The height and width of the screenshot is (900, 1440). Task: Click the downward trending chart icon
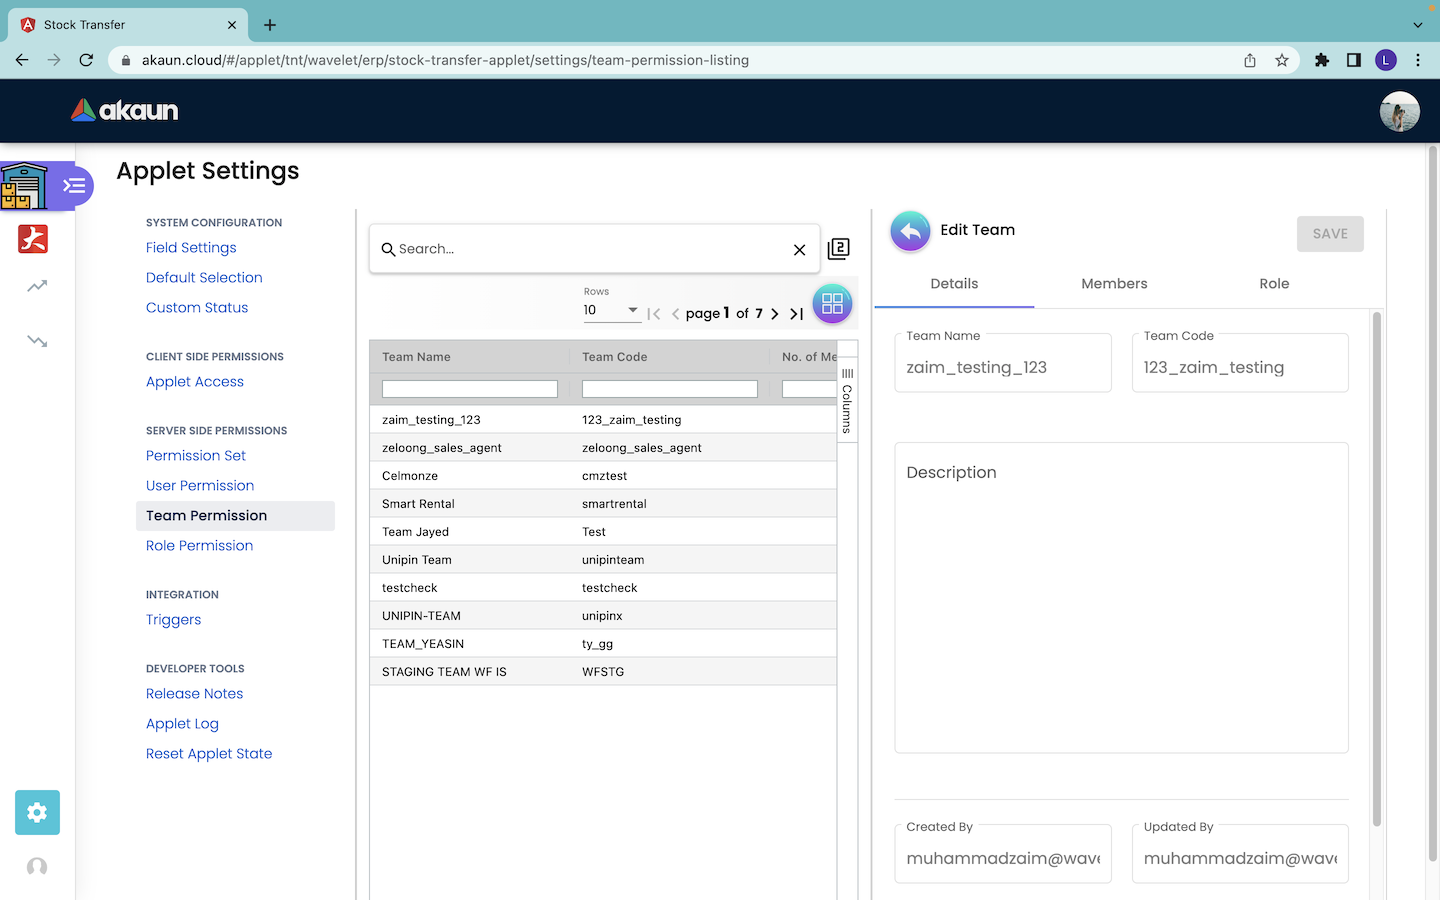point(37,341)
